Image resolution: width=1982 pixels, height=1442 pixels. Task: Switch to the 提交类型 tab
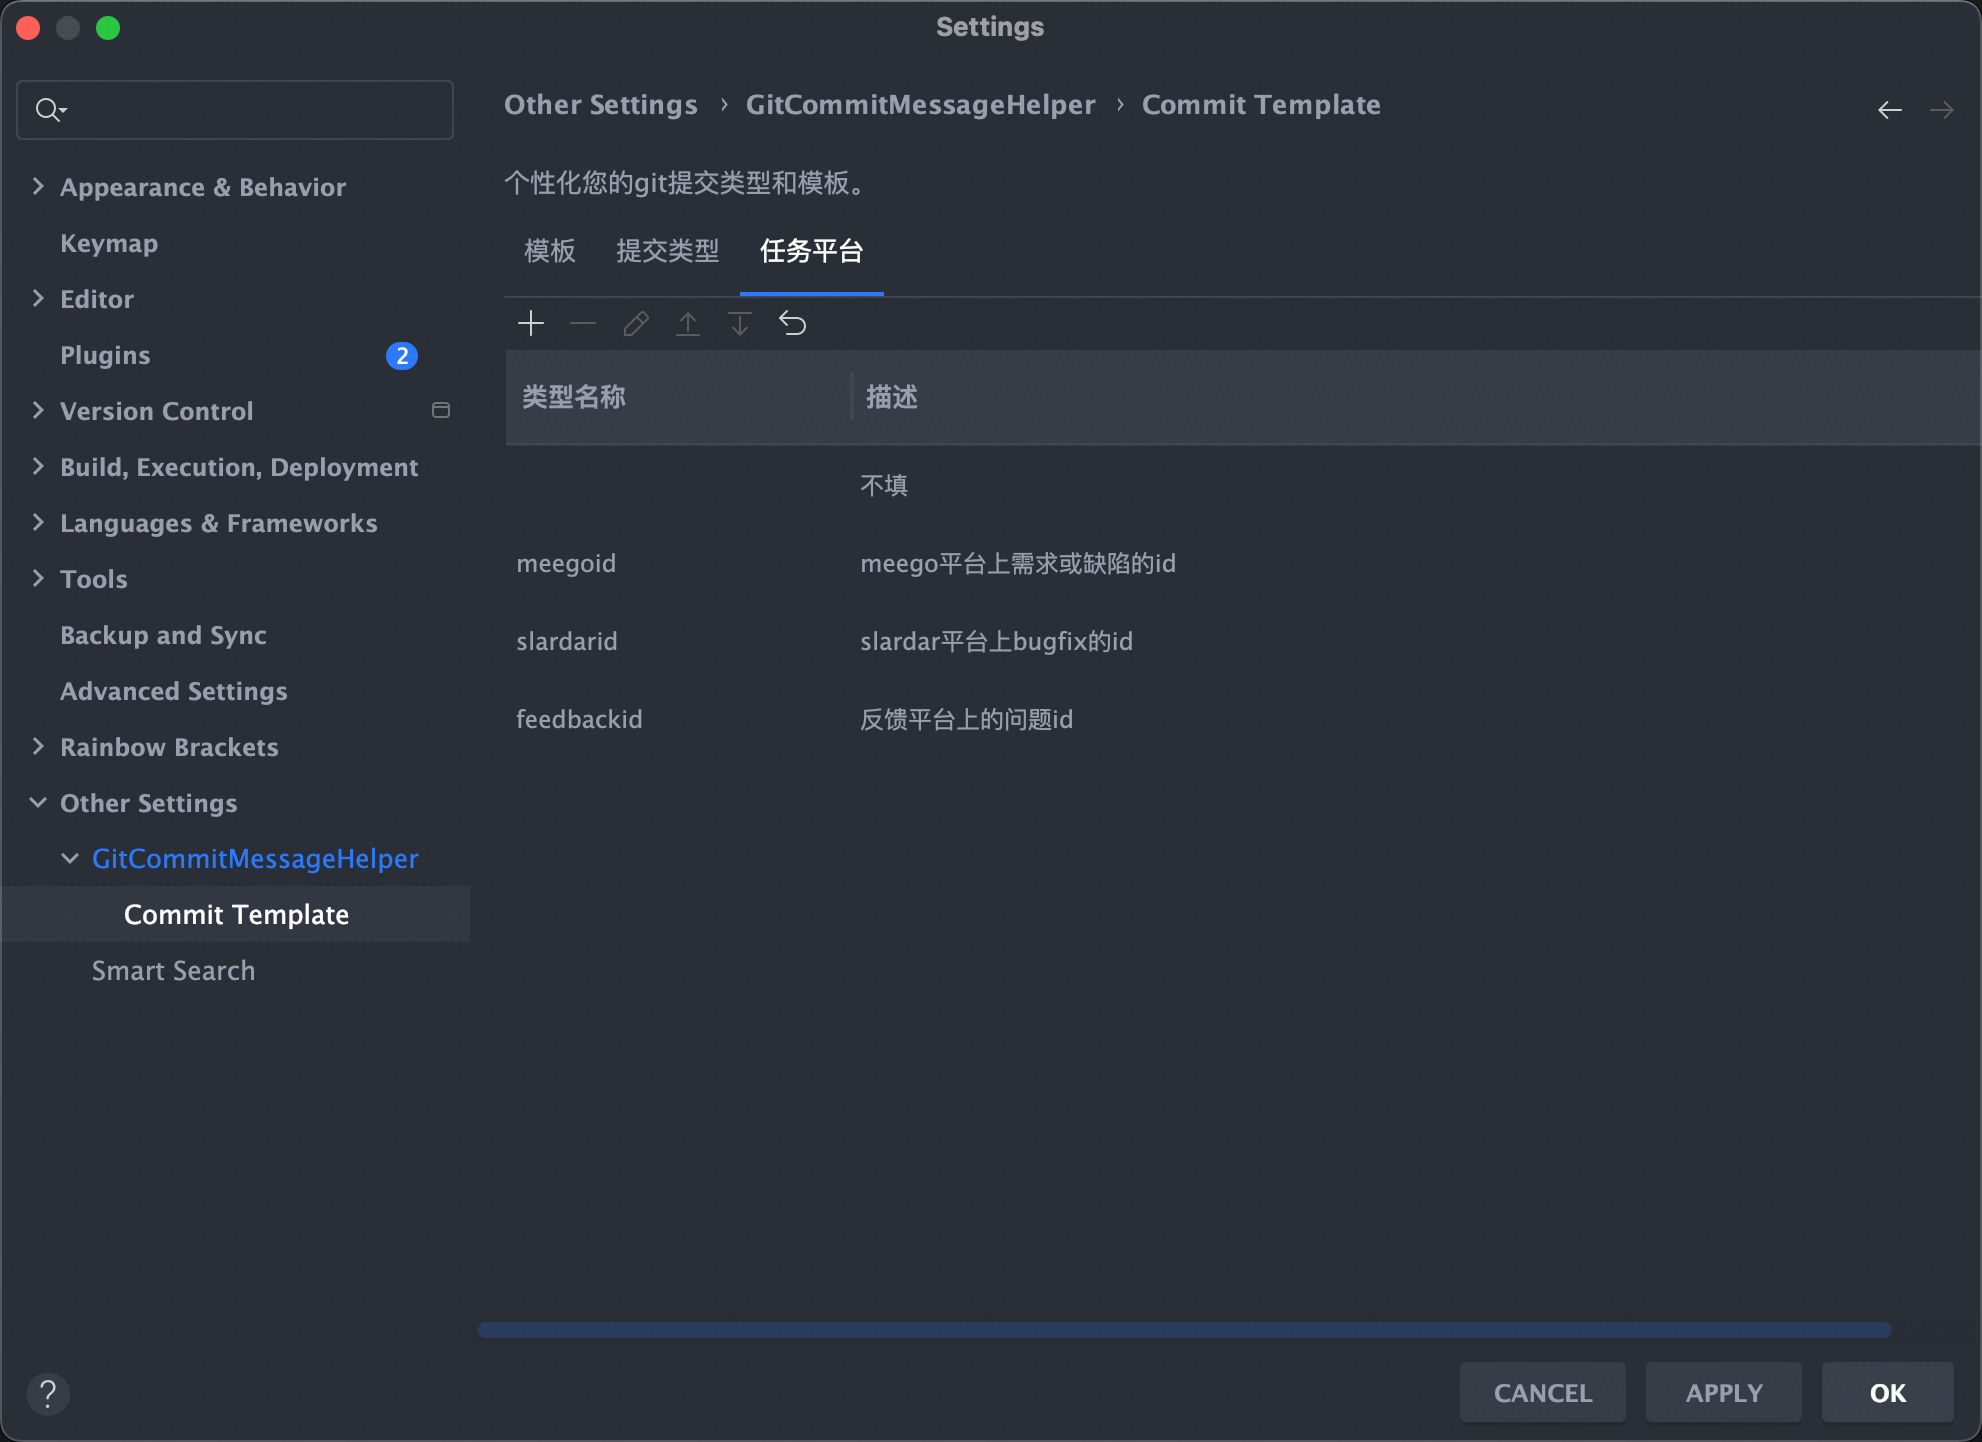point(667,251)
